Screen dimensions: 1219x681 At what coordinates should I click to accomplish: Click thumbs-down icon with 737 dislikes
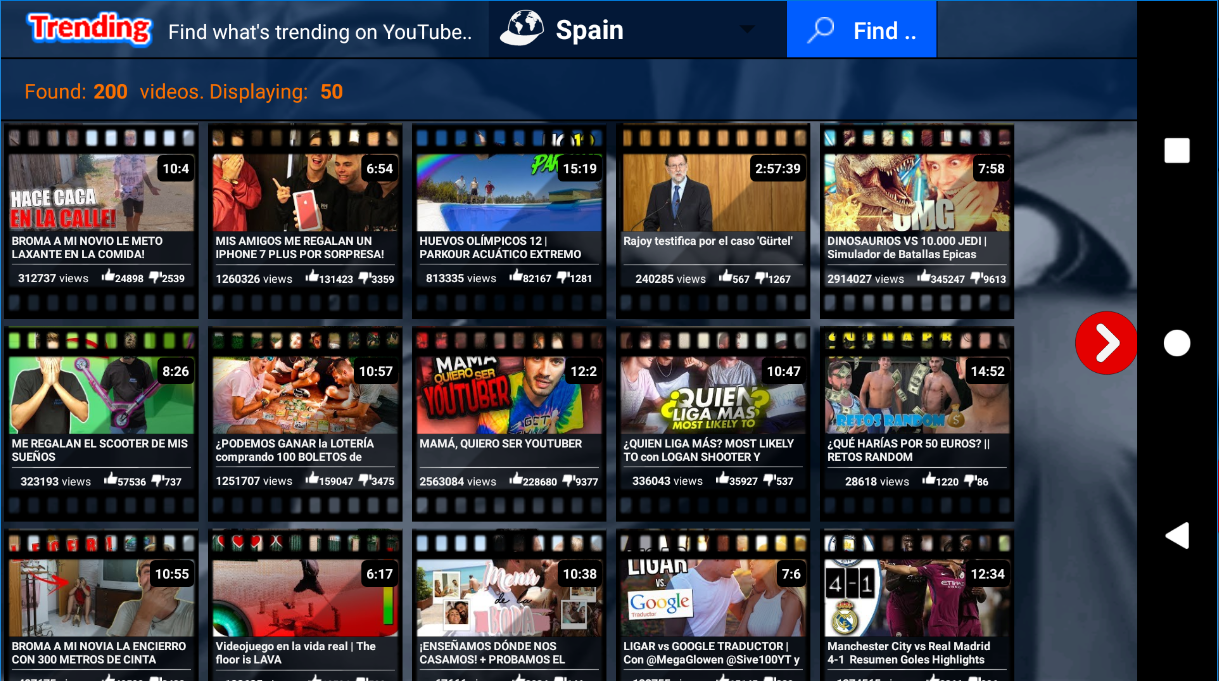click(x=156, y=479)
